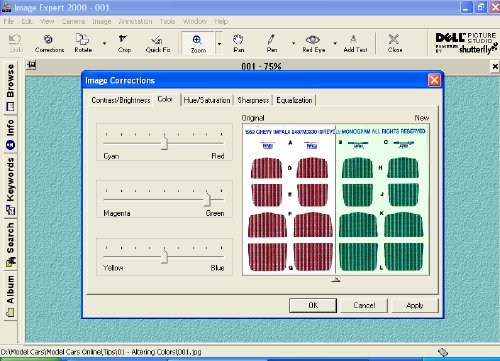Open the Camera menu
Image resolution: width=500 pixels, height=361 pixels.
[x=73, y=21]
